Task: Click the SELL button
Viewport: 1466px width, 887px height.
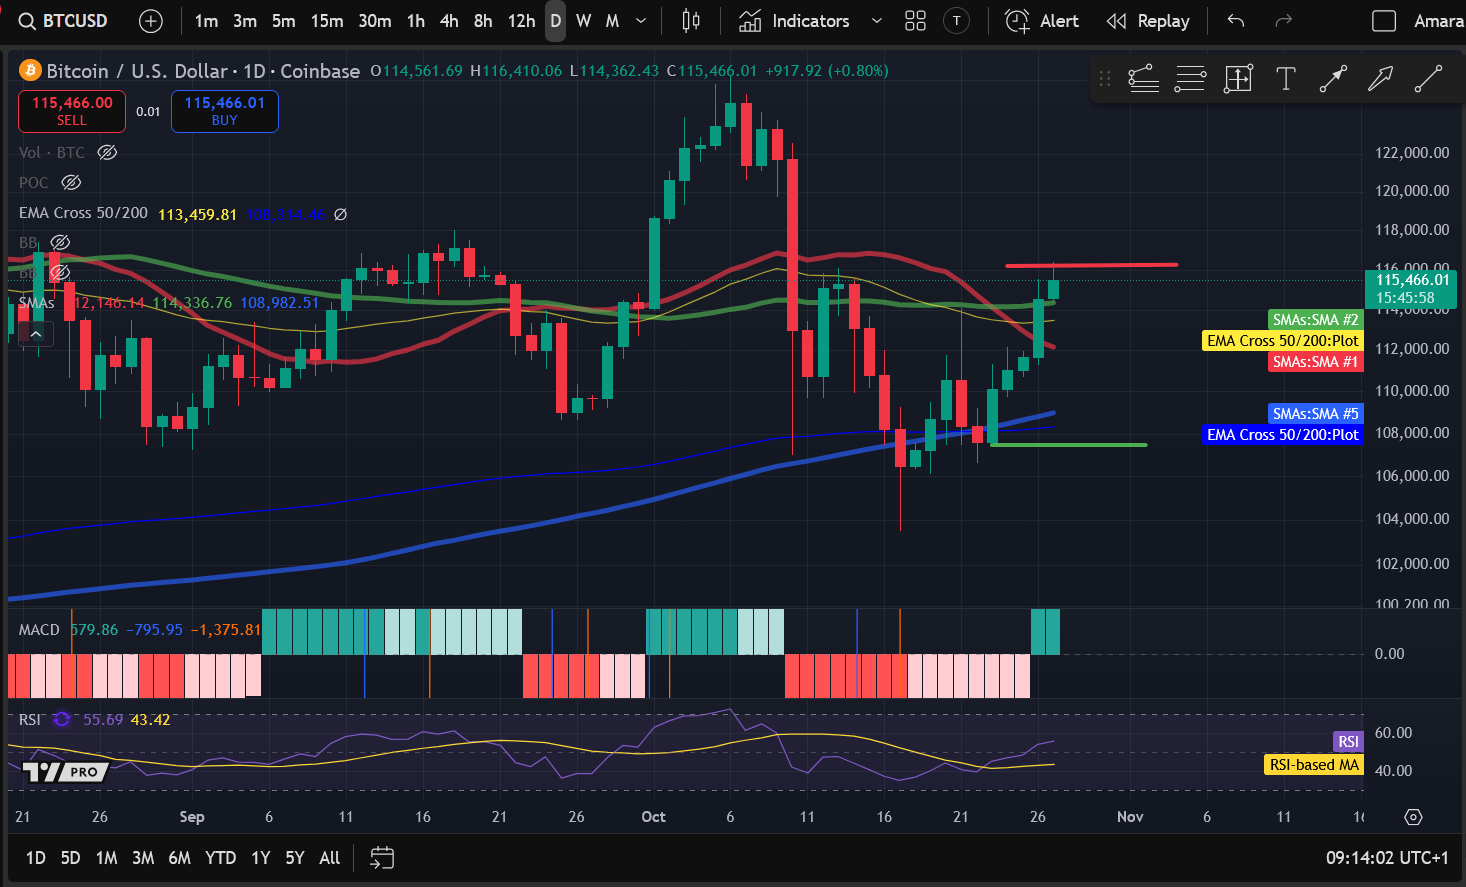Action: [71, 111]
